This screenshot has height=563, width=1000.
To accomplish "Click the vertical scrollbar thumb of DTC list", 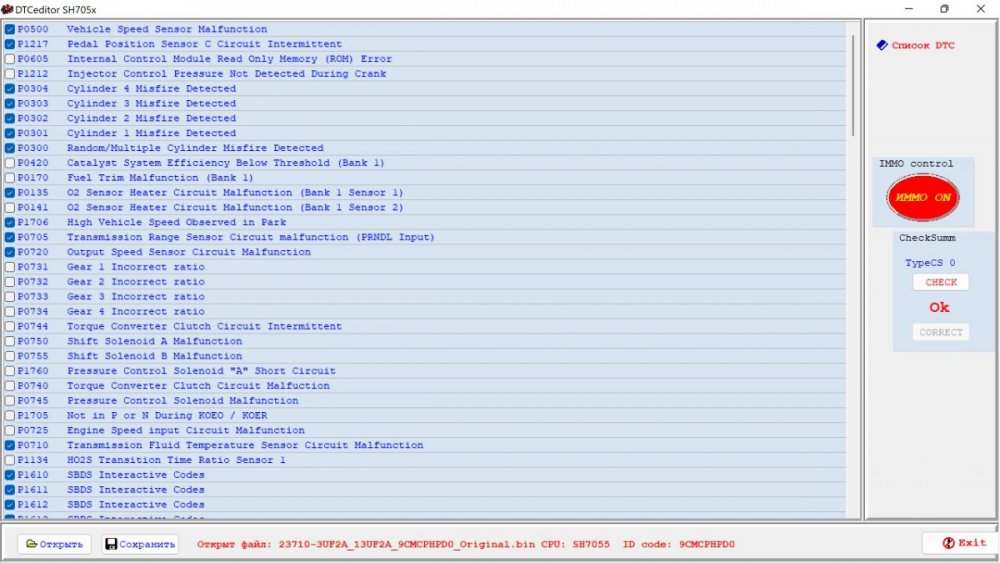I will point(853,85).
